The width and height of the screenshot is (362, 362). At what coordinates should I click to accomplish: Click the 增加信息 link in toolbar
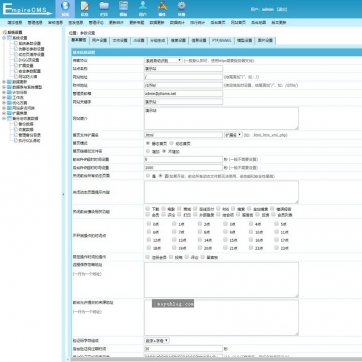15,23
